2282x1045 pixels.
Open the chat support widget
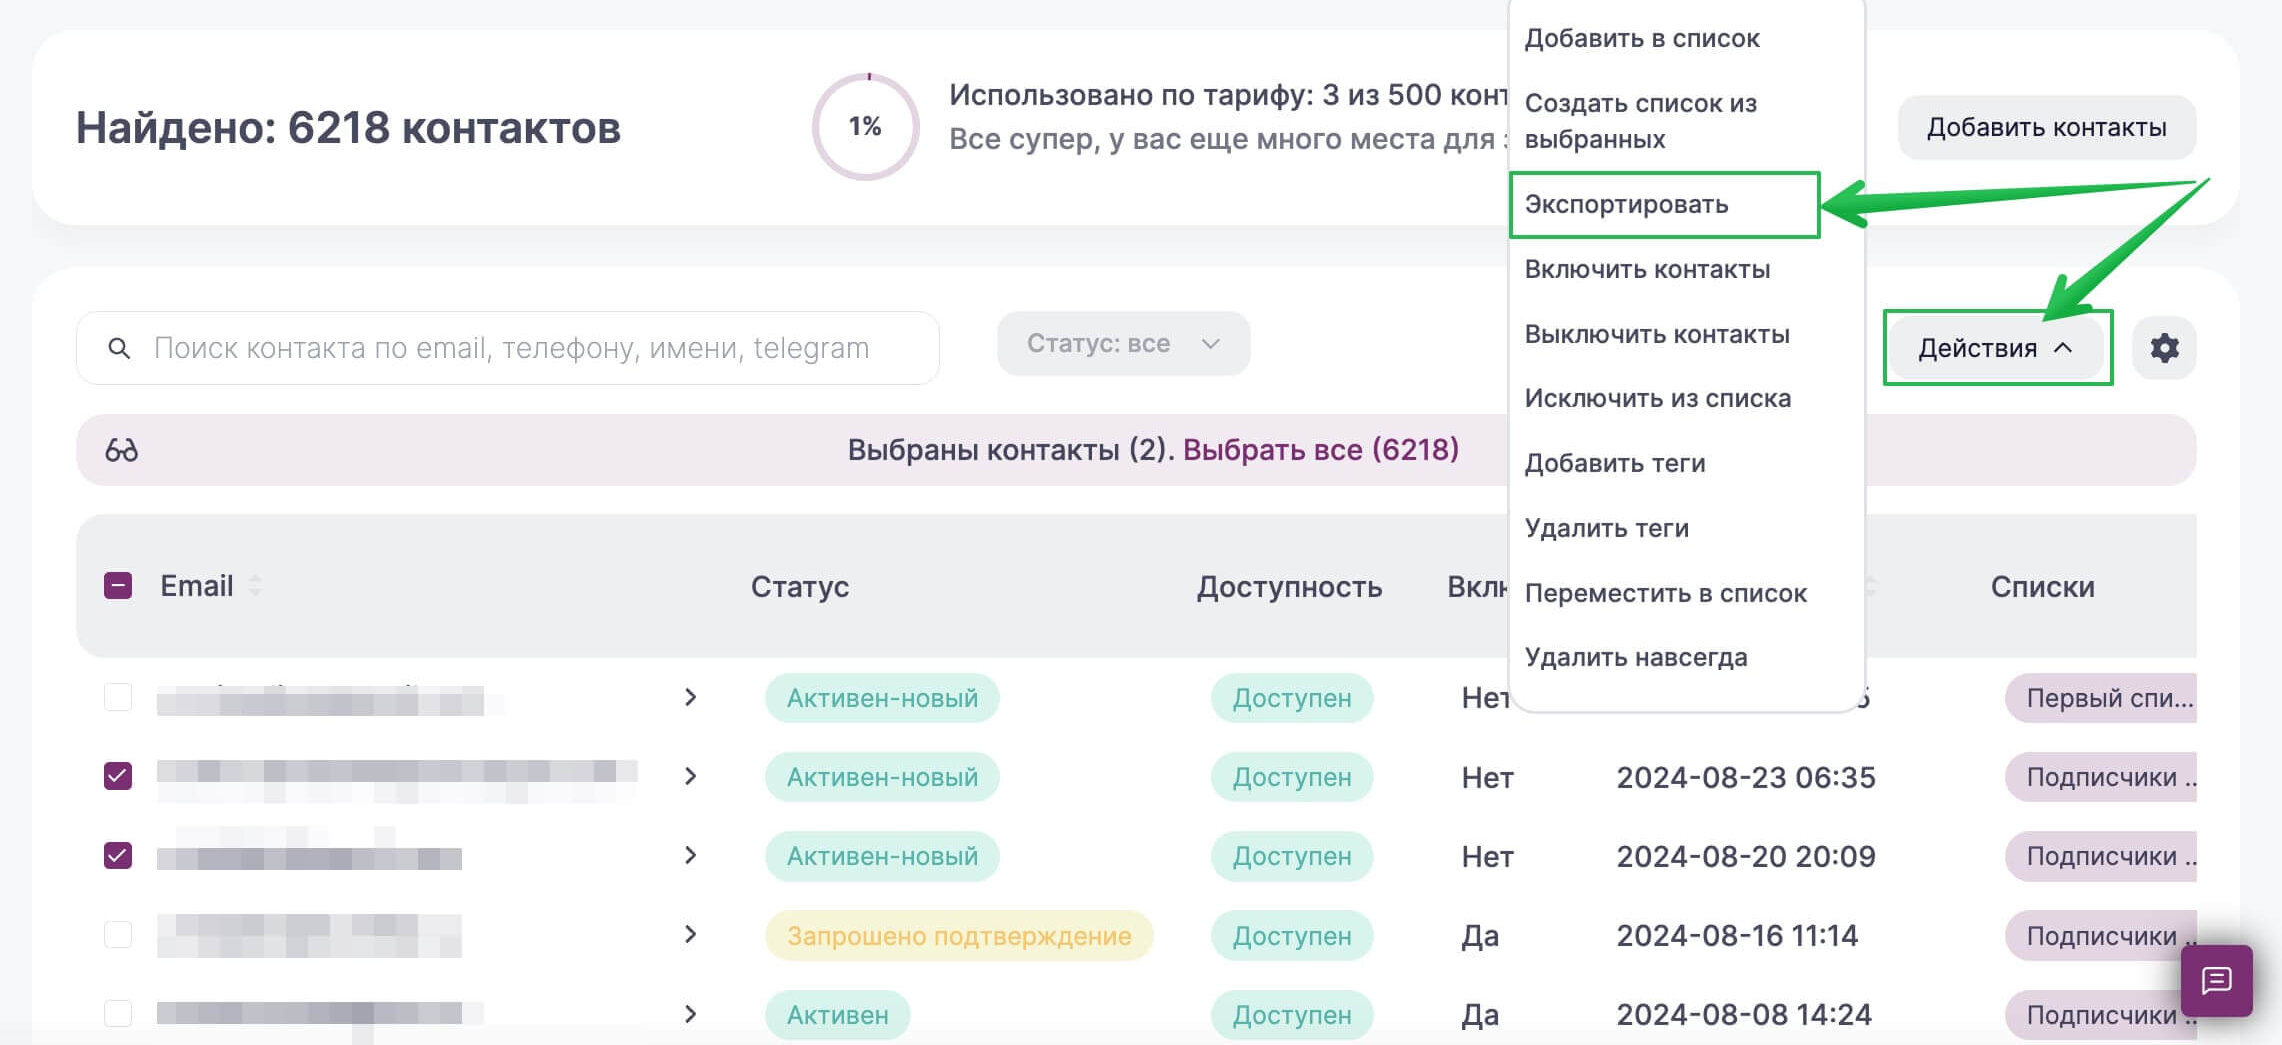coord(2217,981)
